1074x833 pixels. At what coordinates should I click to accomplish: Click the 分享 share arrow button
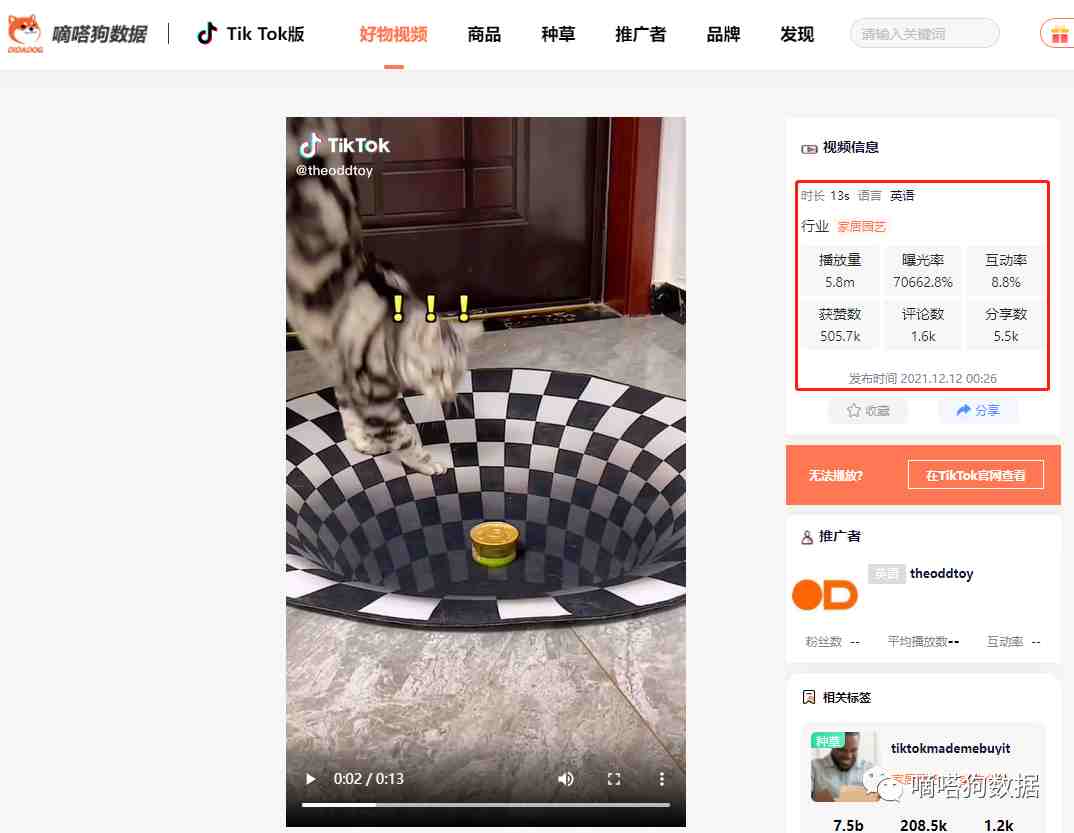pyautogui.click(x=977, y=410)
